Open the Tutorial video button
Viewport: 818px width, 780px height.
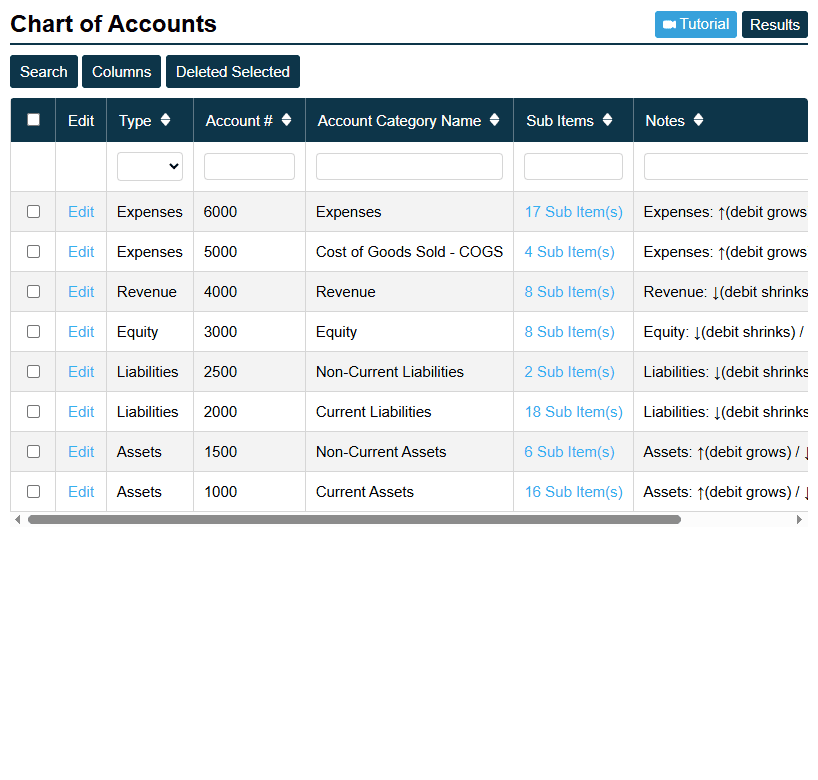(695, 25)
